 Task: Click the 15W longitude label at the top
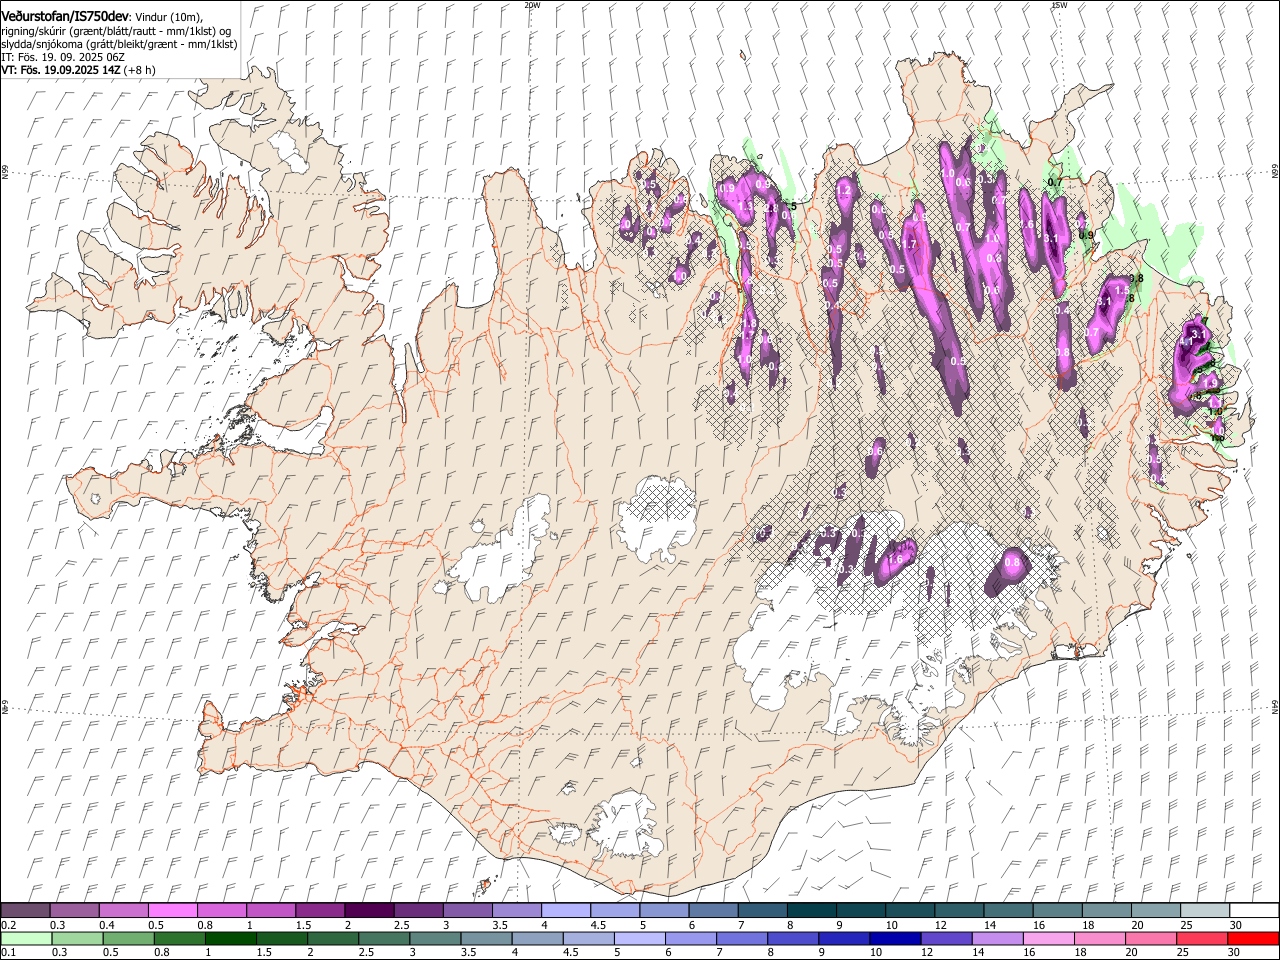tap(1059, 5)
